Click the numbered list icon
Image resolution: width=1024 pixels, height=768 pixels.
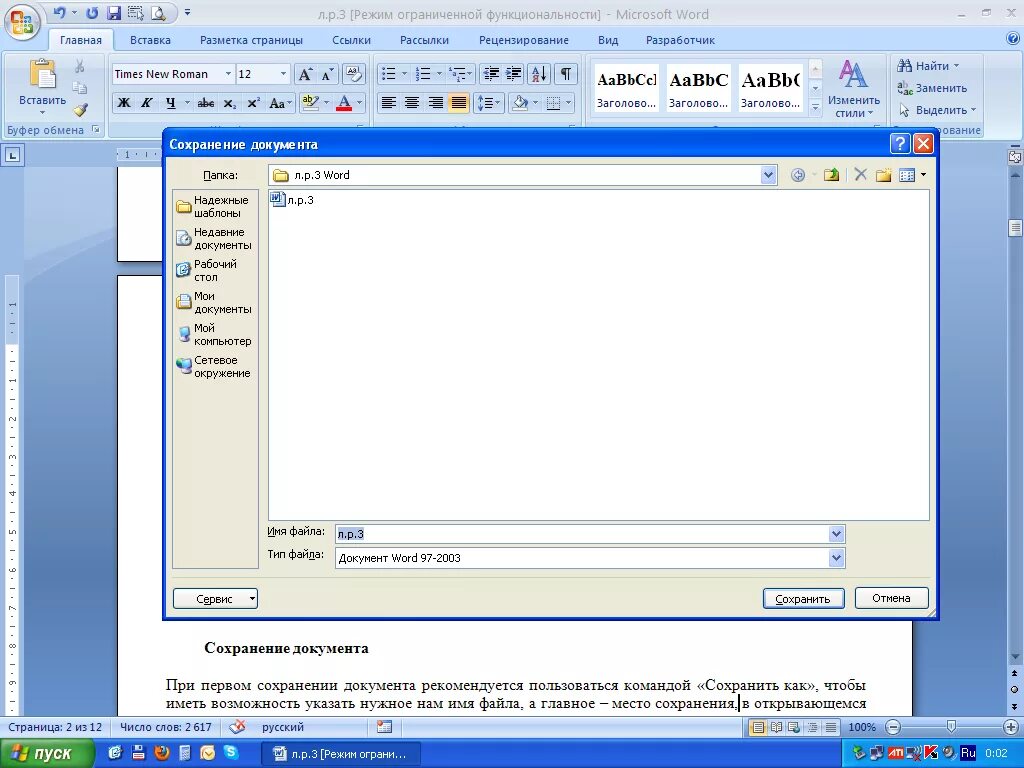coord(423,74)
